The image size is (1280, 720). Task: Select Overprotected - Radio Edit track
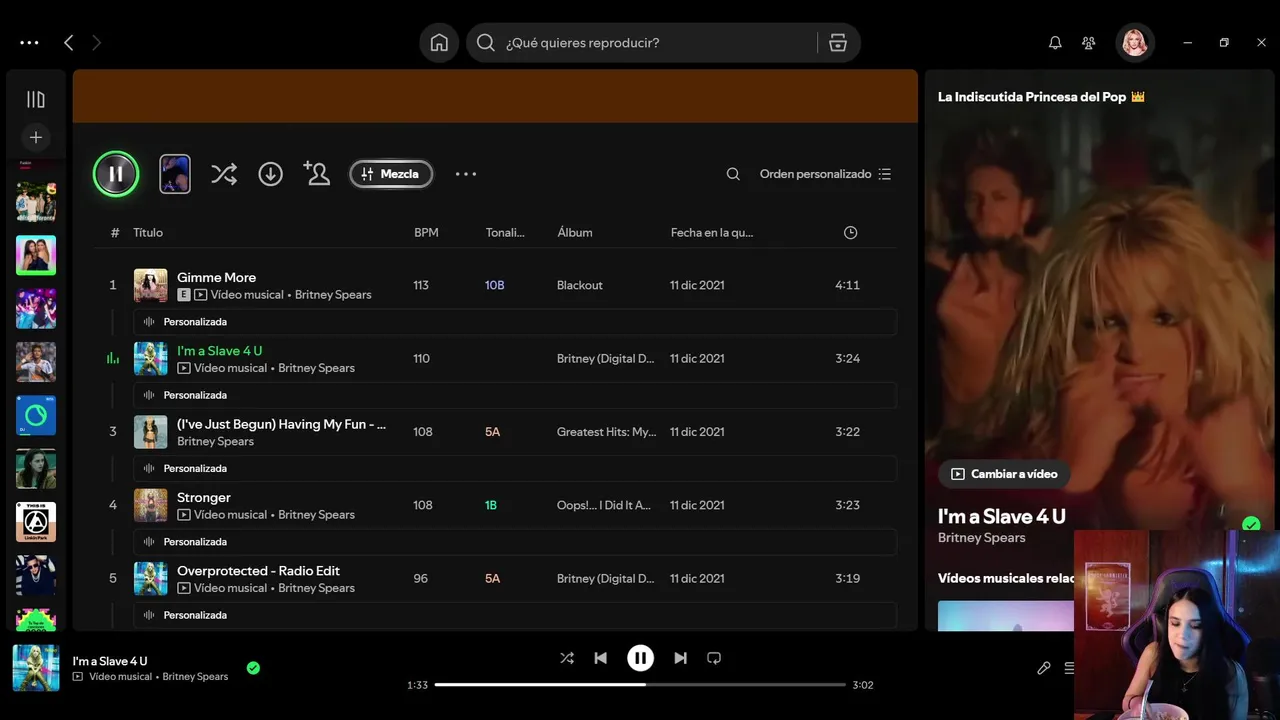pyautogui.click(x=258, y=571)
